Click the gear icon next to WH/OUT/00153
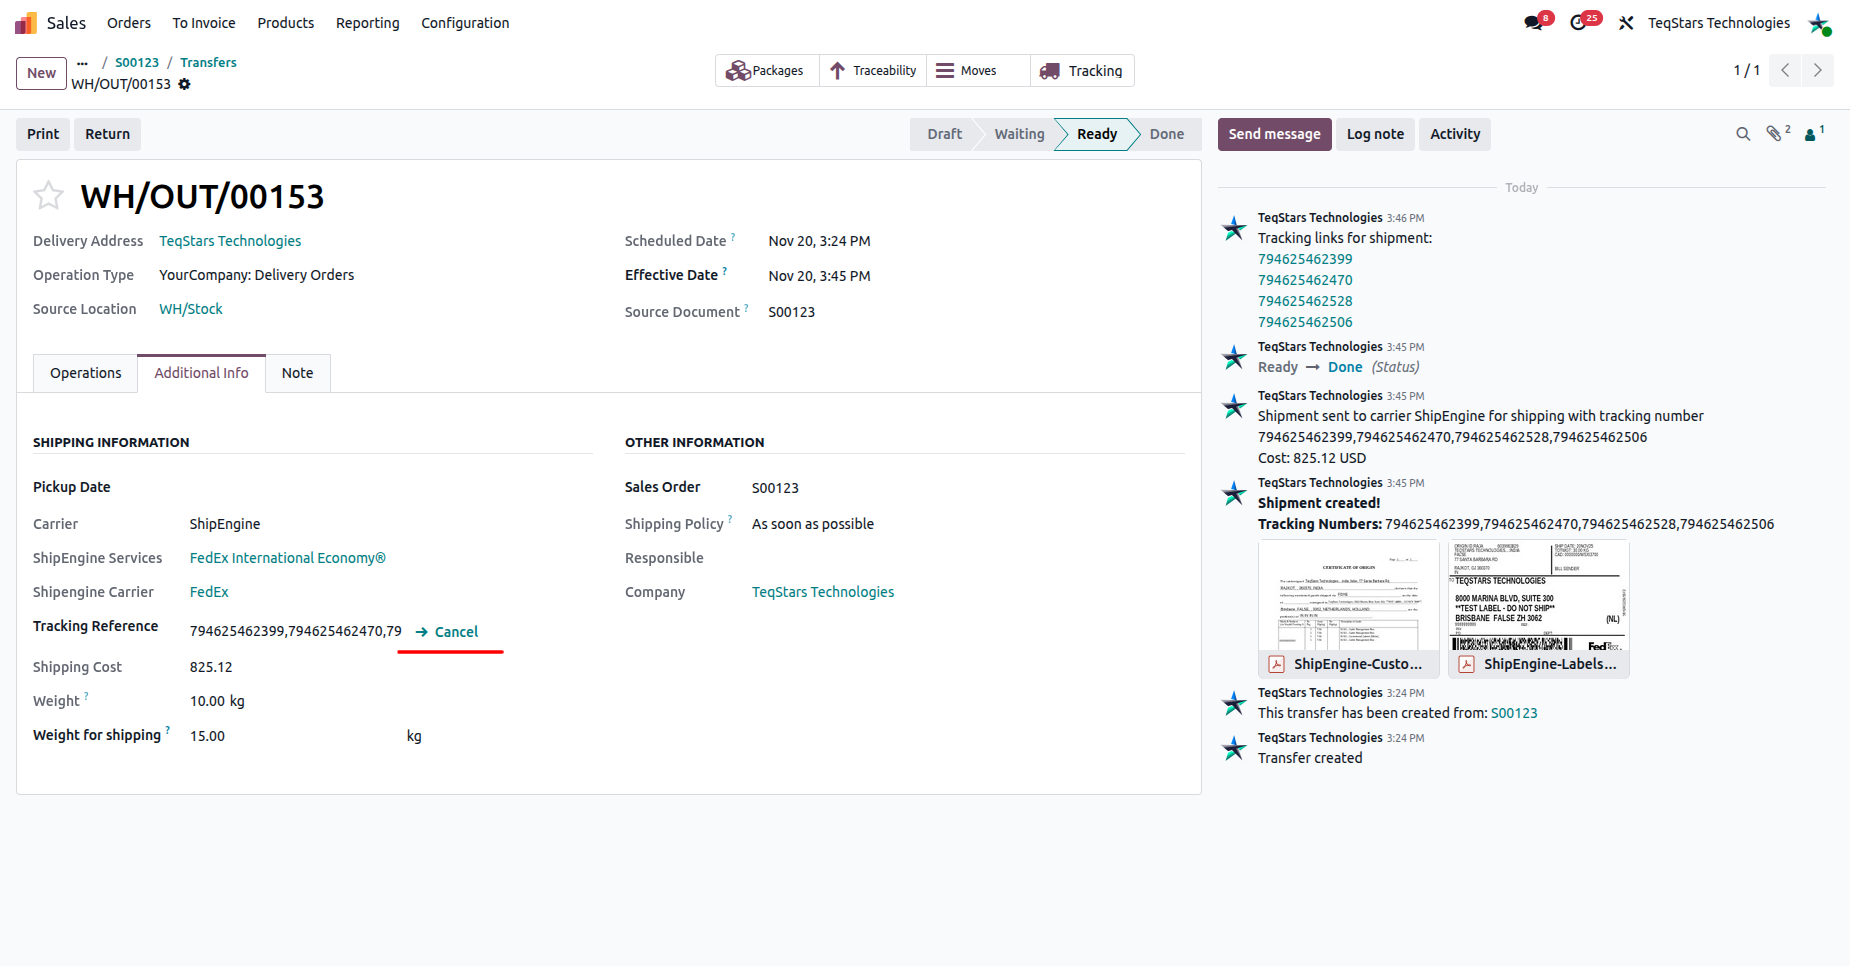This screenshot has width=1850, height=966. click(x=184, y=84)
